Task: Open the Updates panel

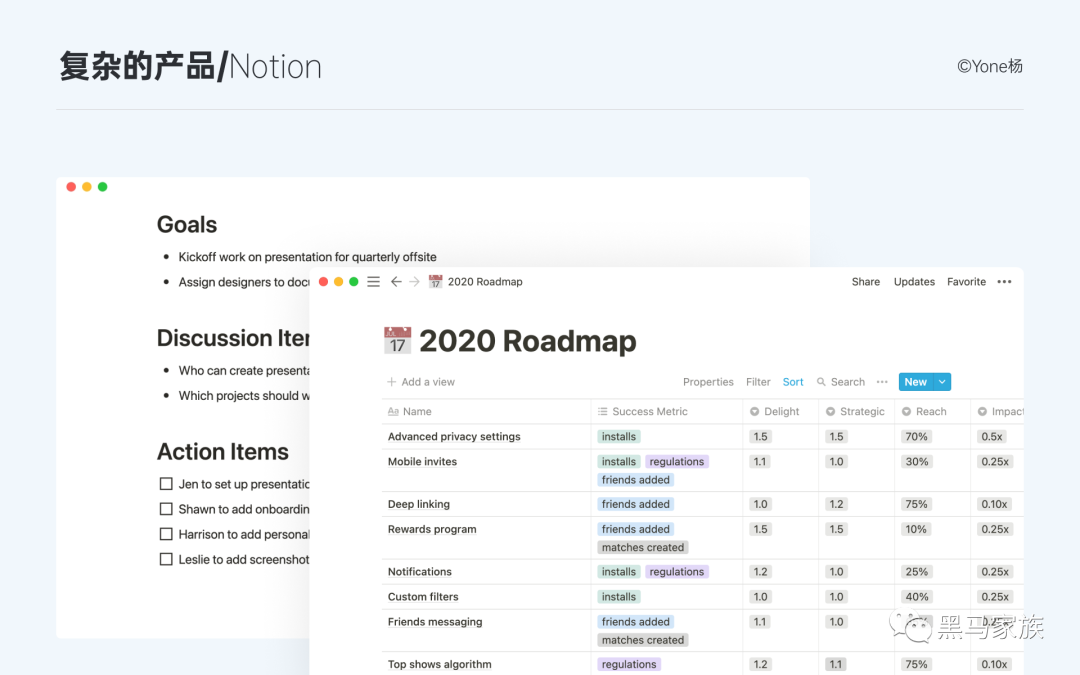Action: click(914, 282)
